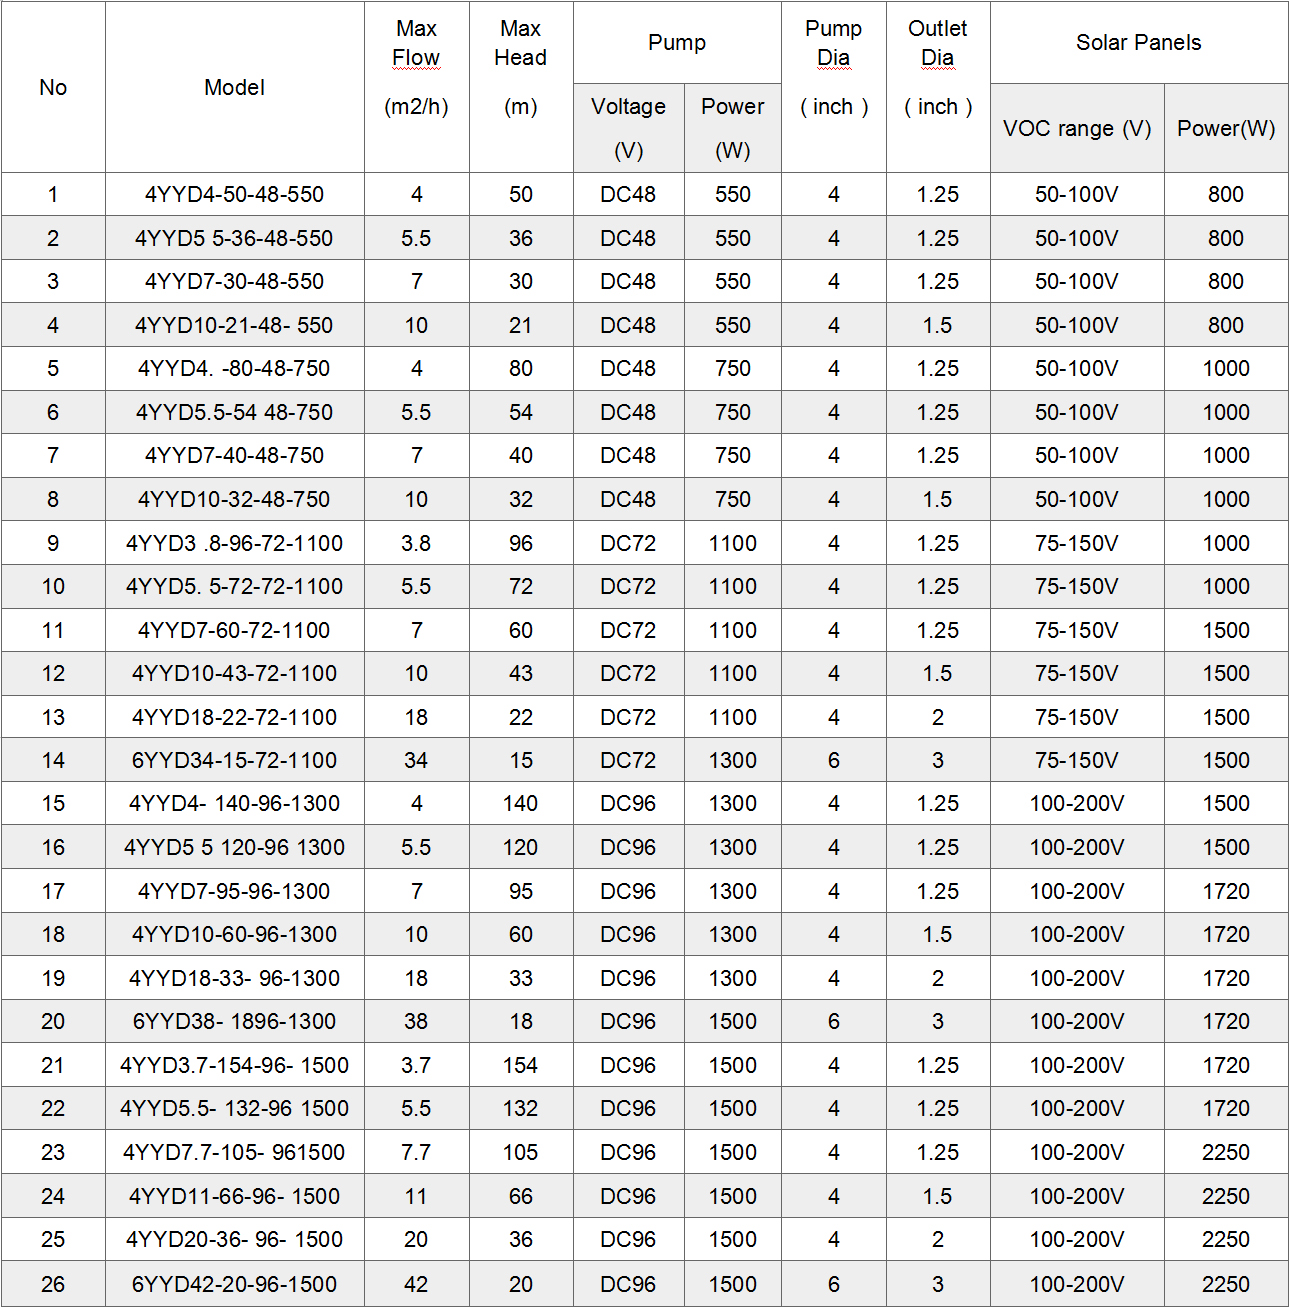Click the No column header
This screenshot has width=1290, height=1309.
pyautogui.click(x=53, y=87)
